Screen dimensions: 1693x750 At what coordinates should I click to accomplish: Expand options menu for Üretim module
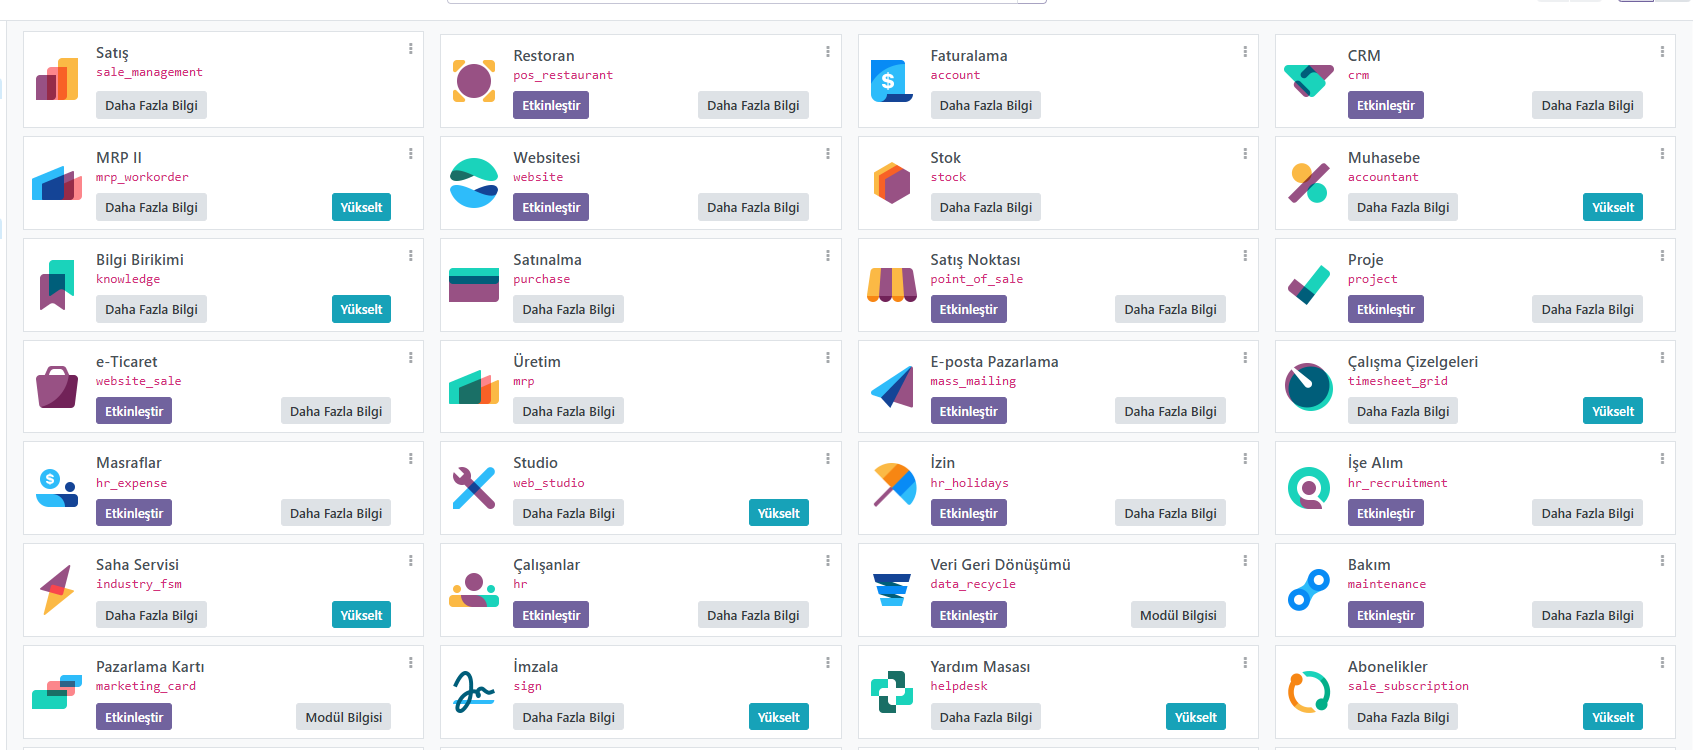tap(828, 357)
